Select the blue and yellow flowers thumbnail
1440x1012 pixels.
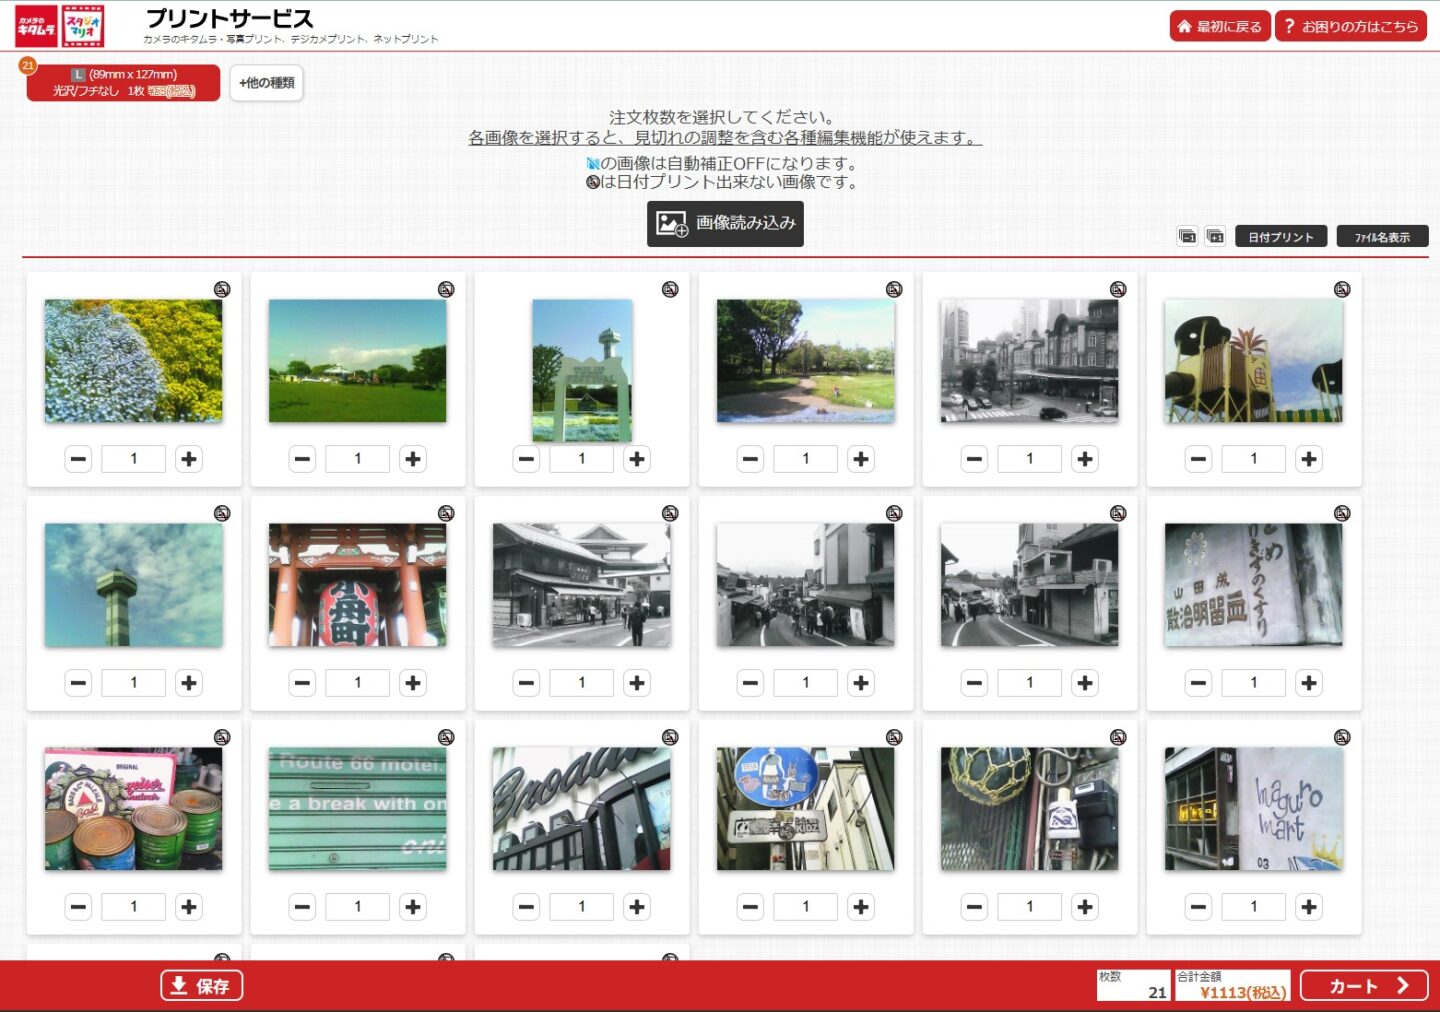pyautogui.click(x=133, y=361)
